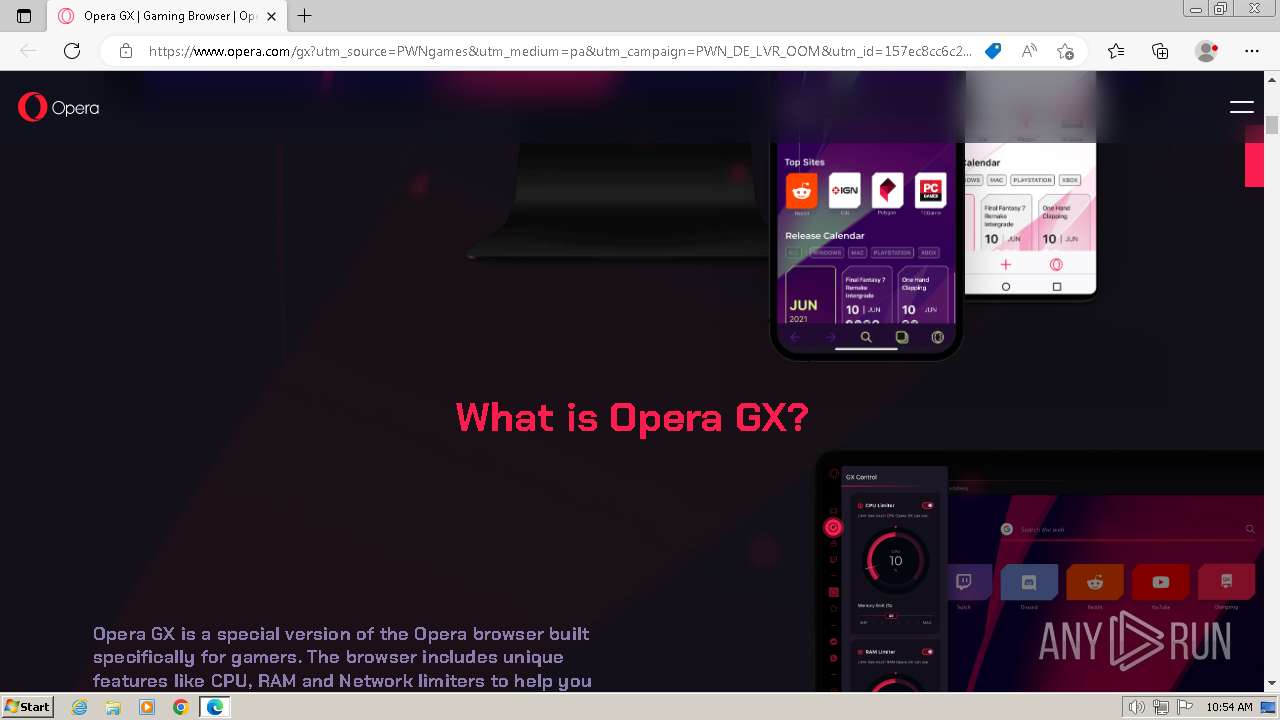Viewport: 1280px width, 720px height.
Task: Open Collections panel
Action: 1160,51
